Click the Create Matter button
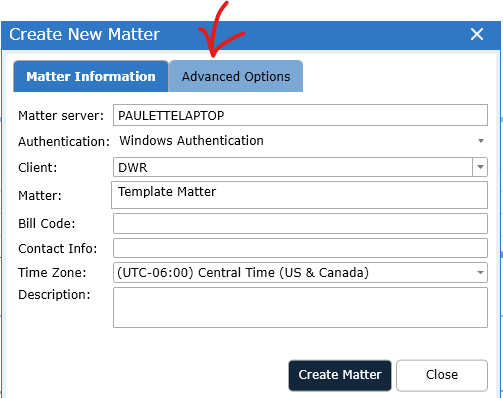This screenshot has width=503, height=398. click(340, 375)
